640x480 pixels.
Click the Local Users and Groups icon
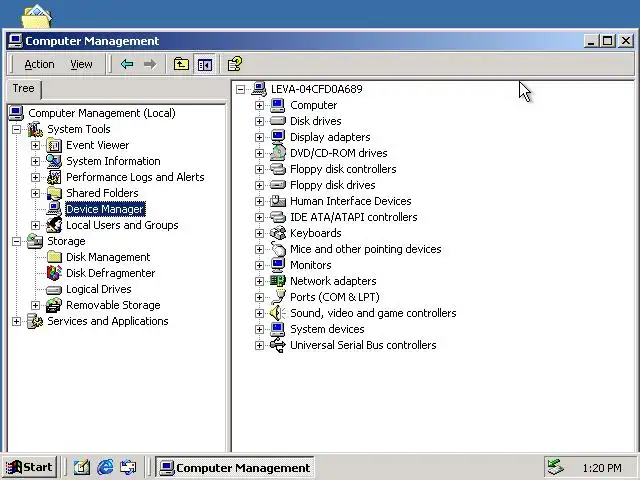point(54,225)
